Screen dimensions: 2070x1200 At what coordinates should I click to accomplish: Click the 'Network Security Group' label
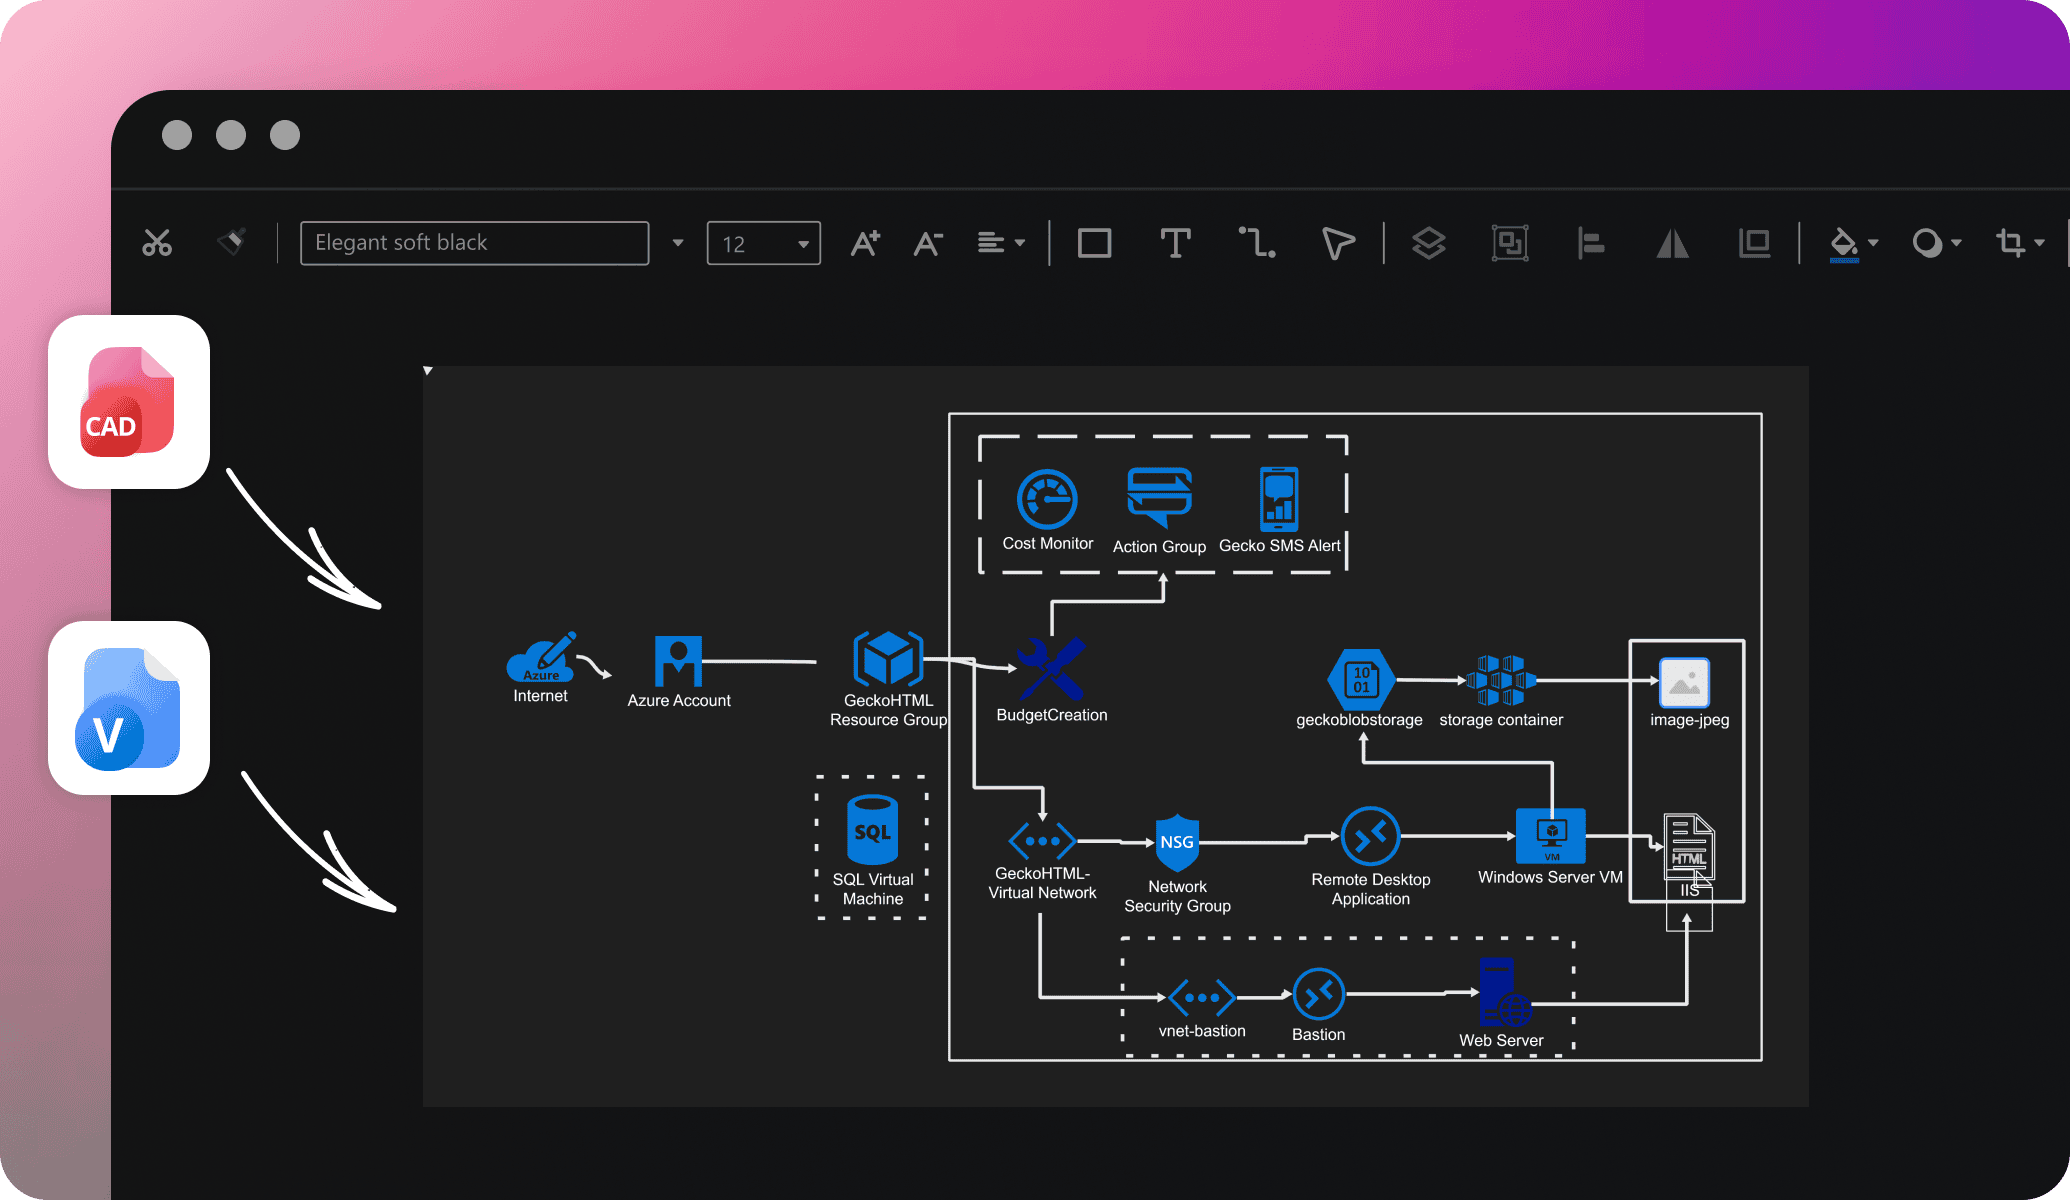pyautogui.click(x=1177, y=896)
